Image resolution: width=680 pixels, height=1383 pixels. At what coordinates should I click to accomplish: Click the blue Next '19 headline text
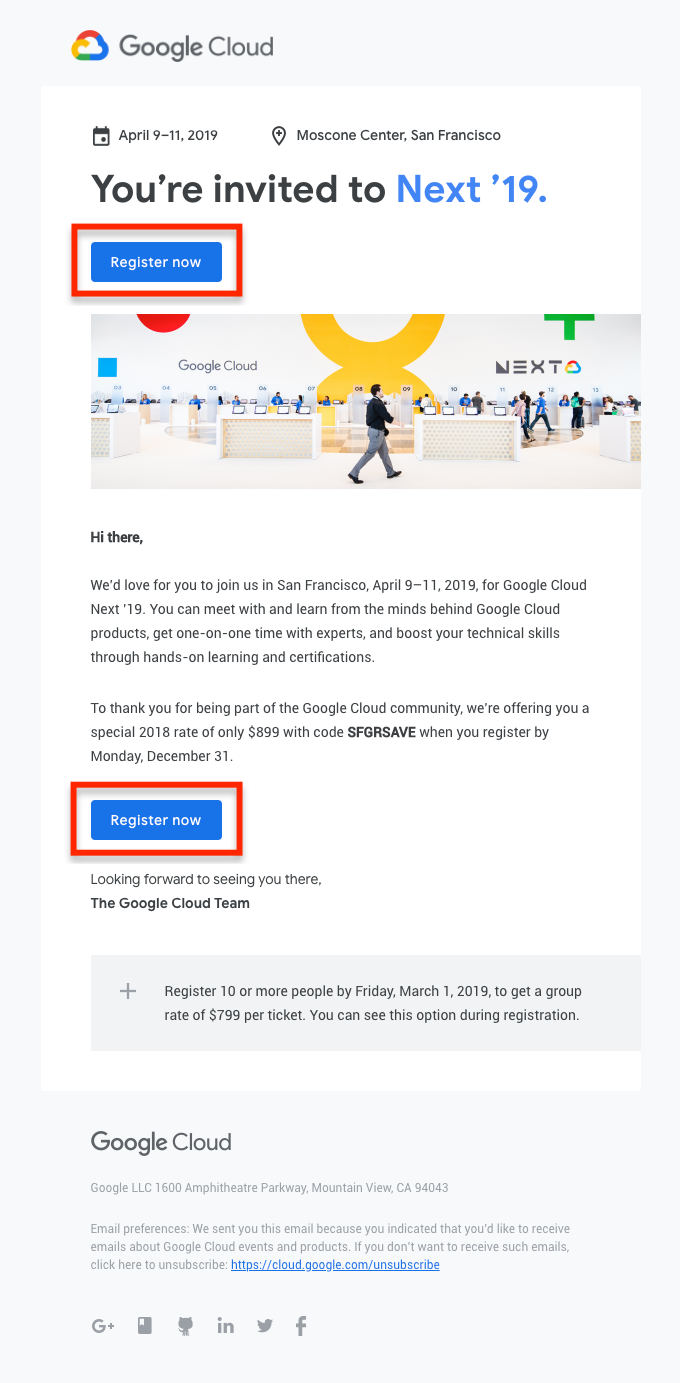(471, 188)
